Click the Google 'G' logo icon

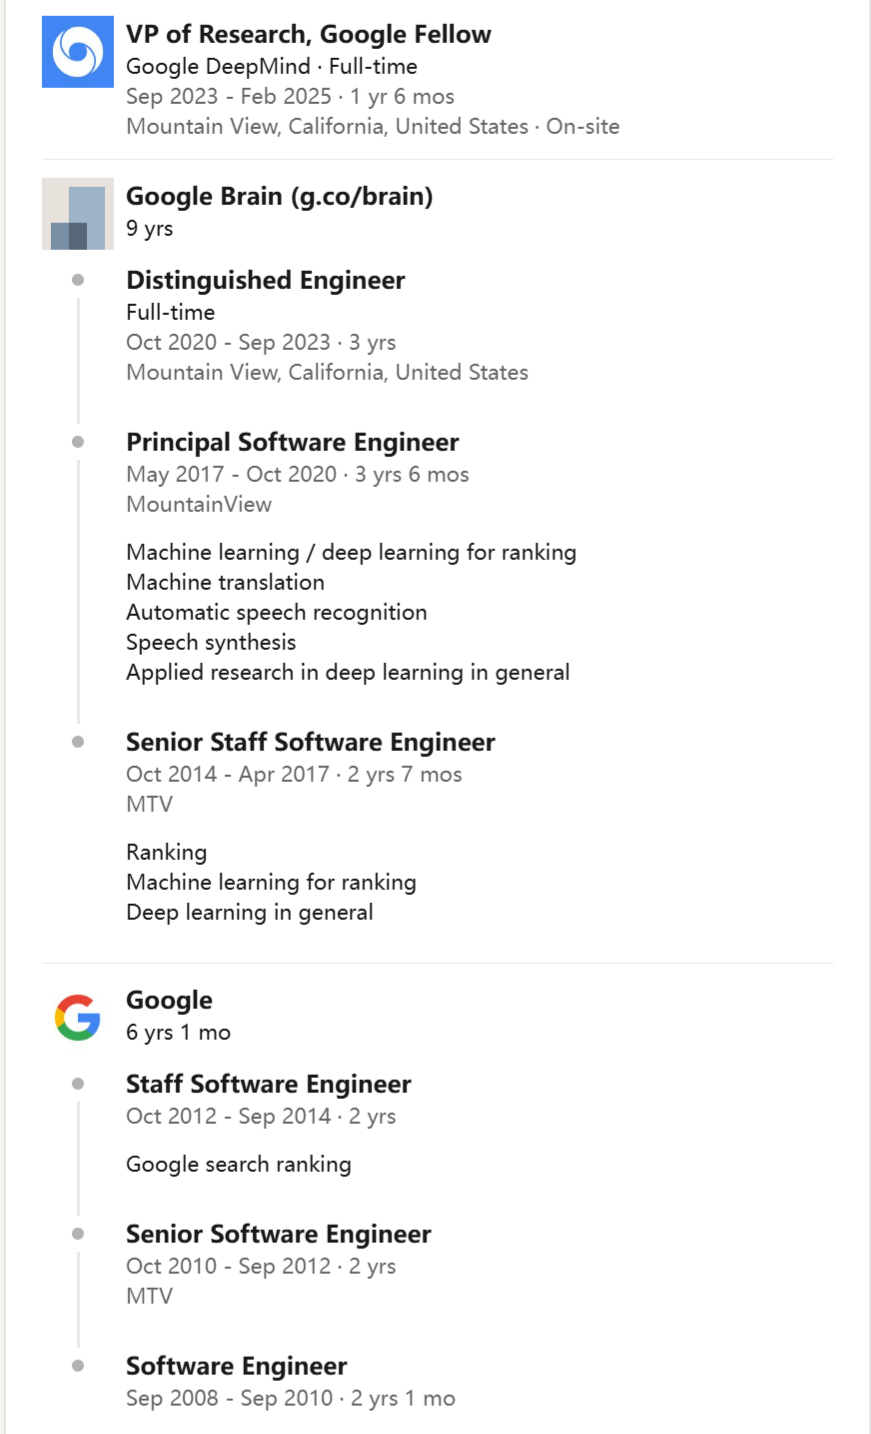78,1017
